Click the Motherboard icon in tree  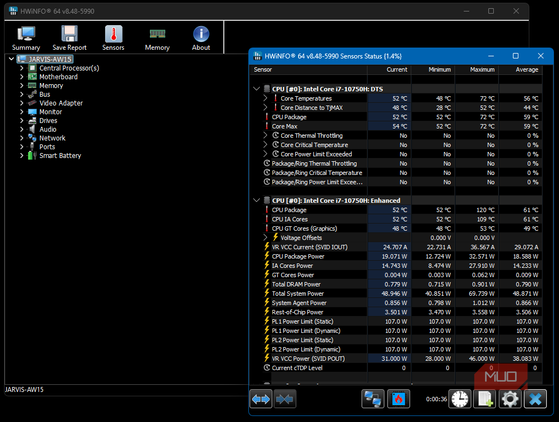coord(32,77)
